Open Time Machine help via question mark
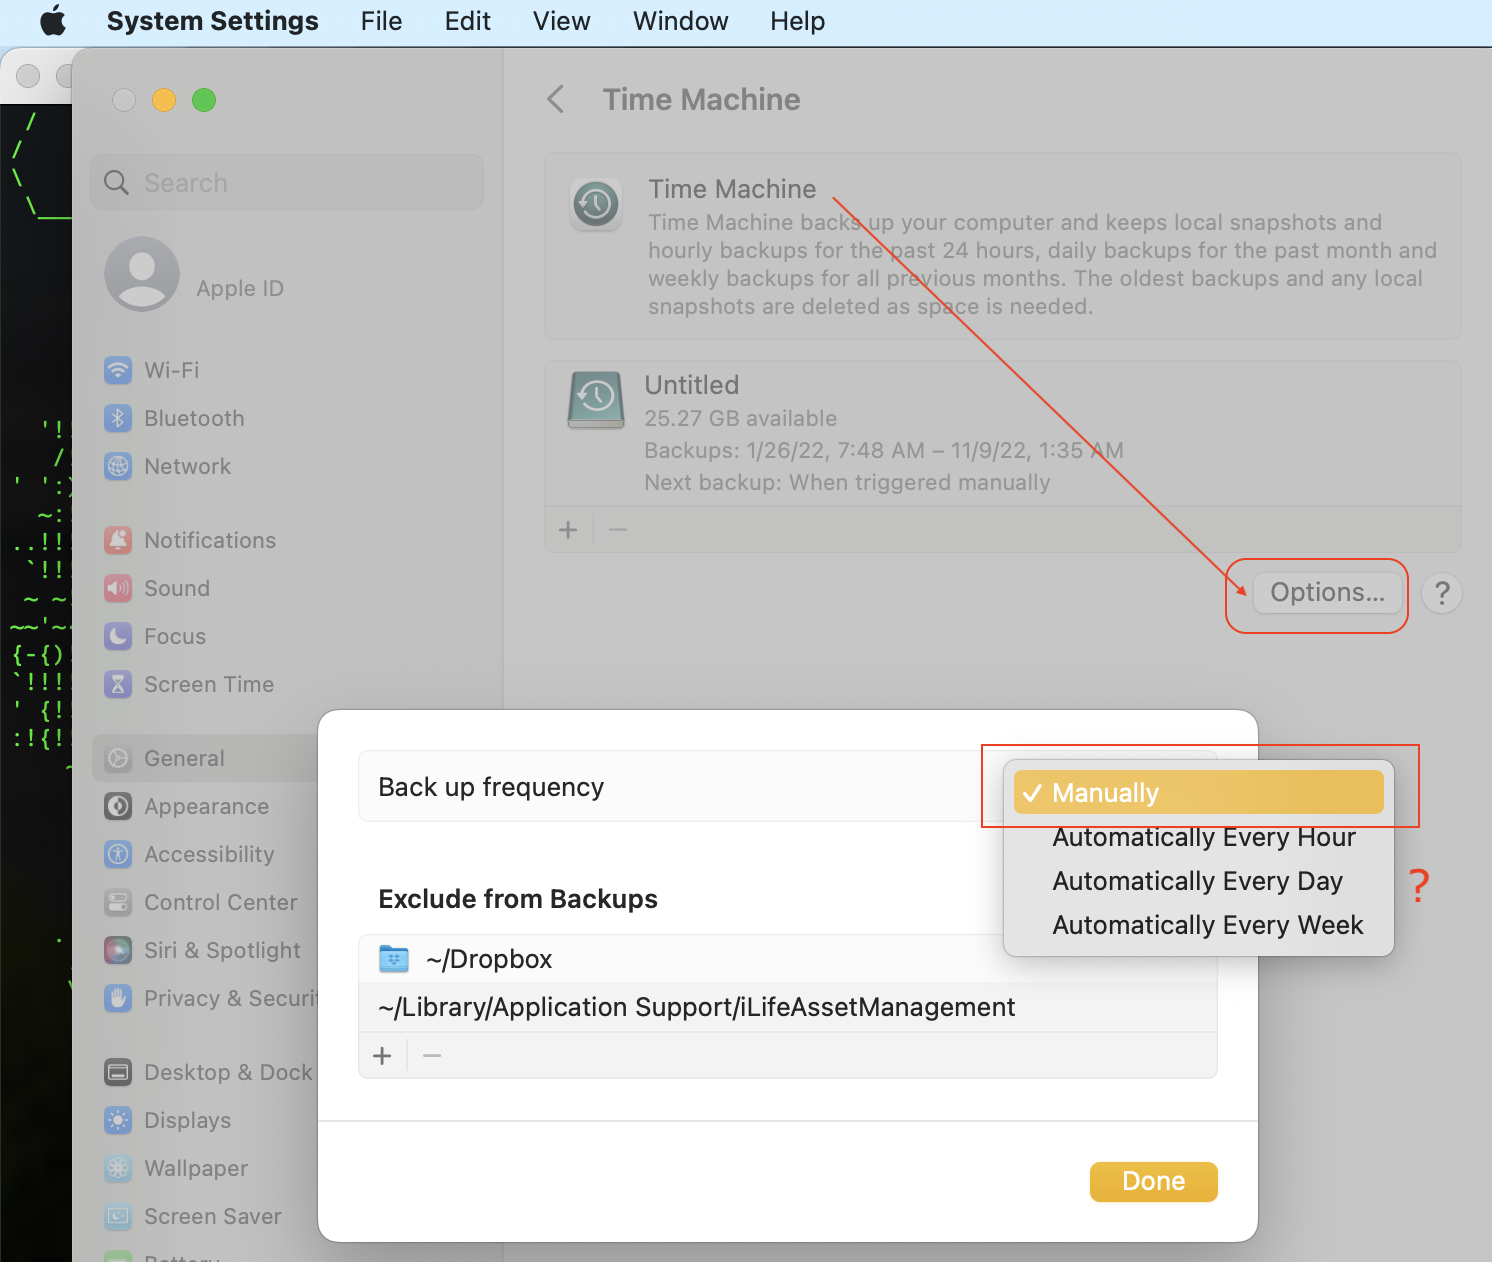The width and height of the screenshot is (1492, 1262). point(1441,593)
